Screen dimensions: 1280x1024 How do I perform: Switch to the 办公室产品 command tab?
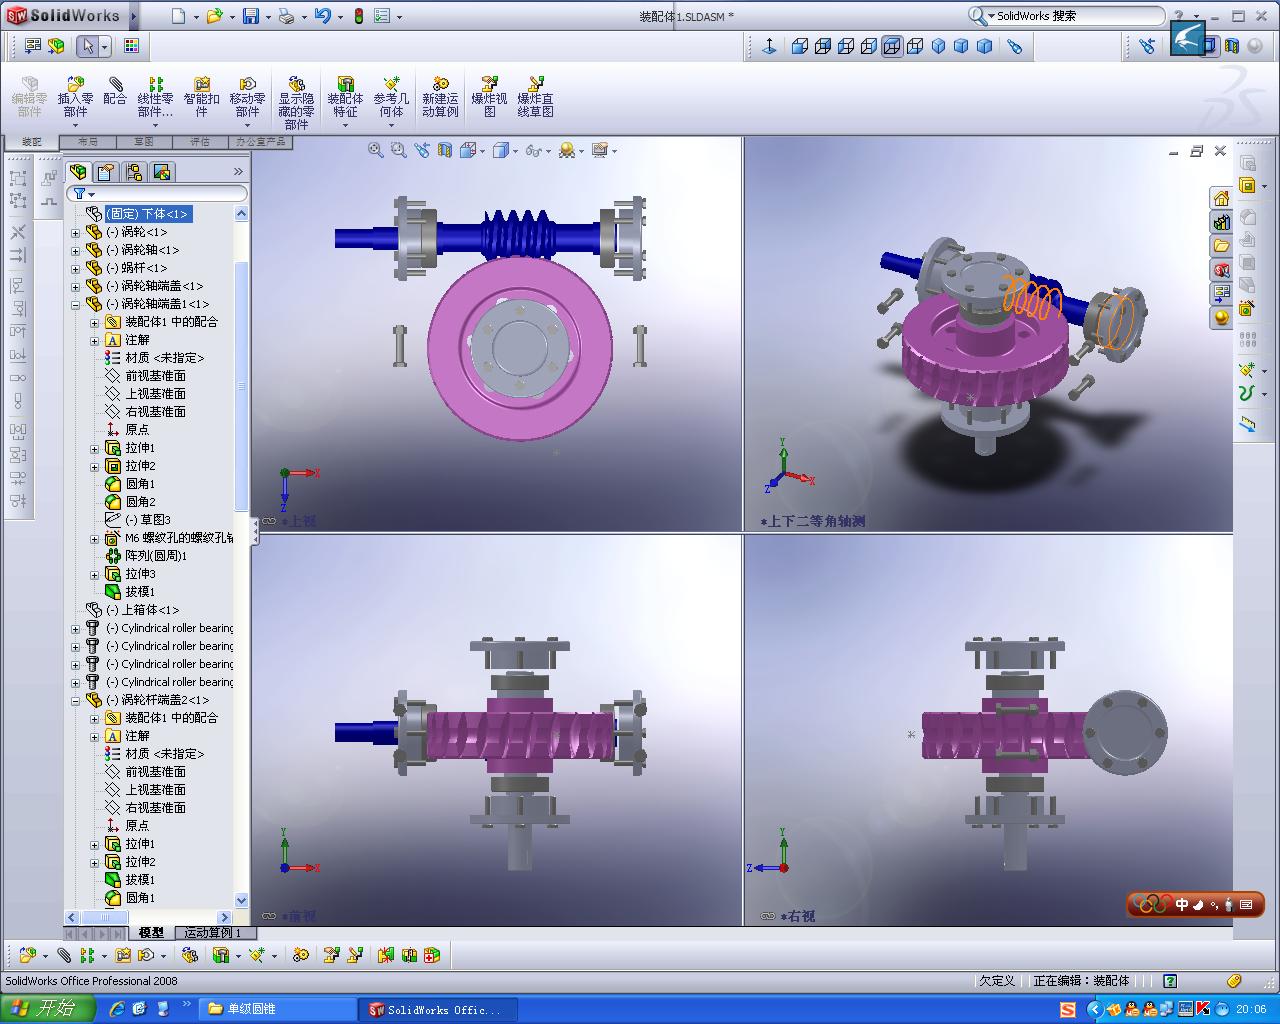click(x=261, y=142)
